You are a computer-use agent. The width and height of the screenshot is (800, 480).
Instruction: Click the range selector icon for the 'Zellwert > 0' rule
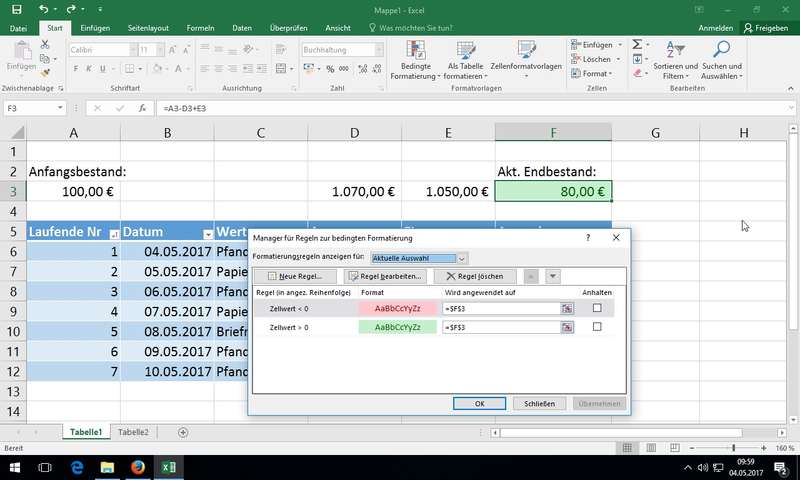pos(567,327)
